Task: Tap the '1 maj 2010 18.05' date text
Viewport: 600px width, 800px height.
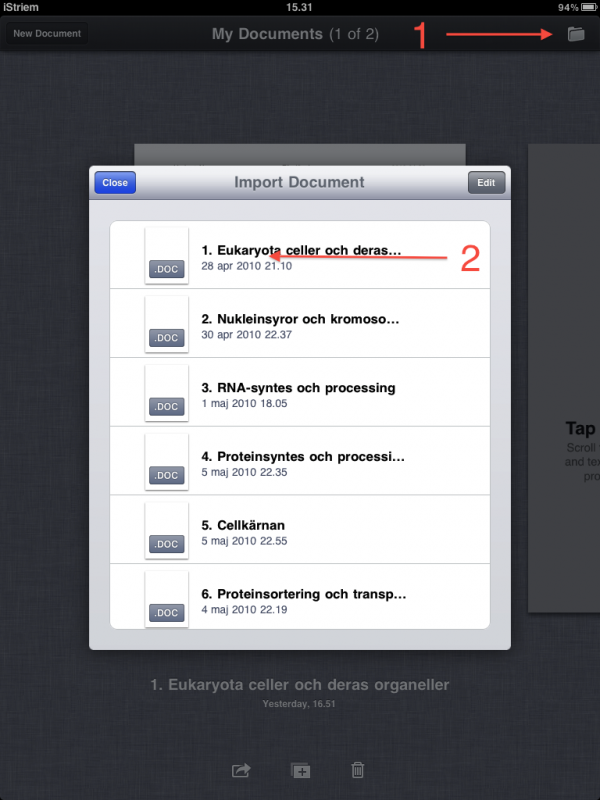Action: pyautogui.click(x=244, y=404)
